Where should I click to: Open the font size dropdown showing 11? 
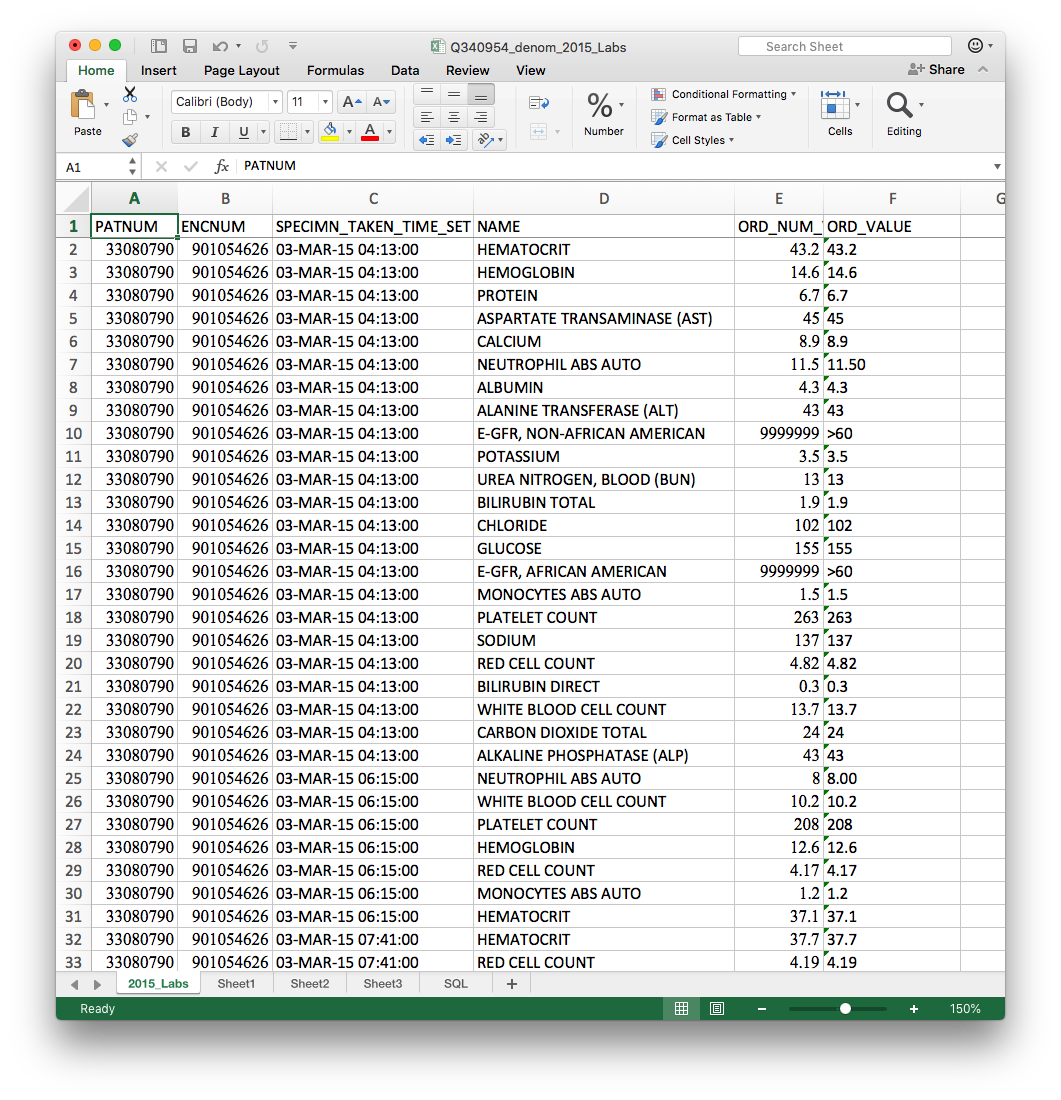coord(325,102)
